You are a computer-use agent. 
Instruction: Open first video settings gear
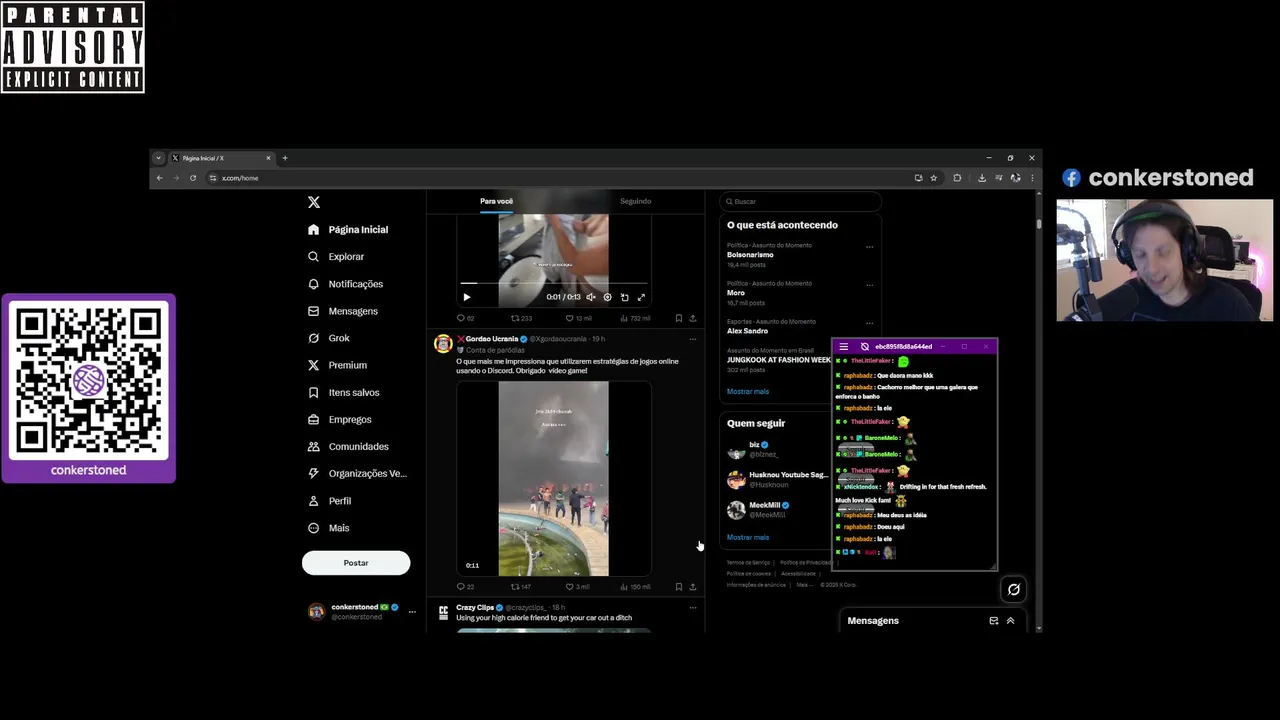click(x=607, y=297)
